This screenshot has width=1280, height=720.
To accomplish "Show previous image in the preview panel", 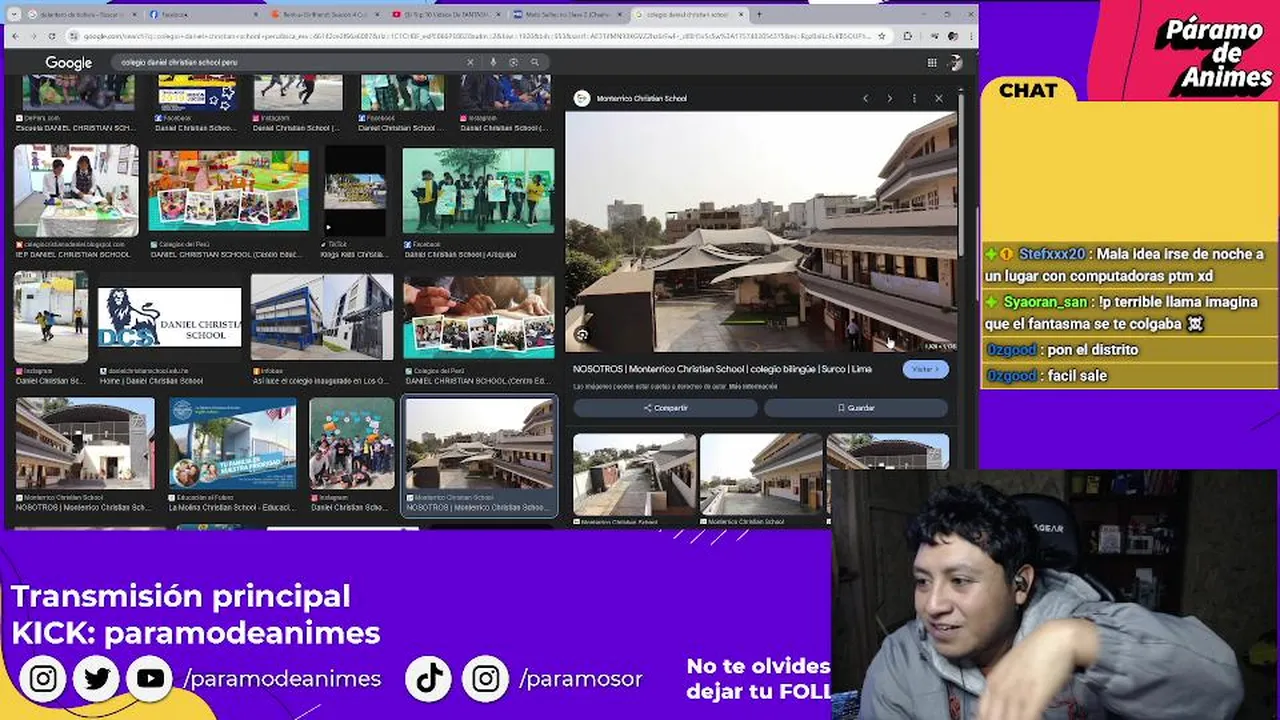I will pos(866,98).
